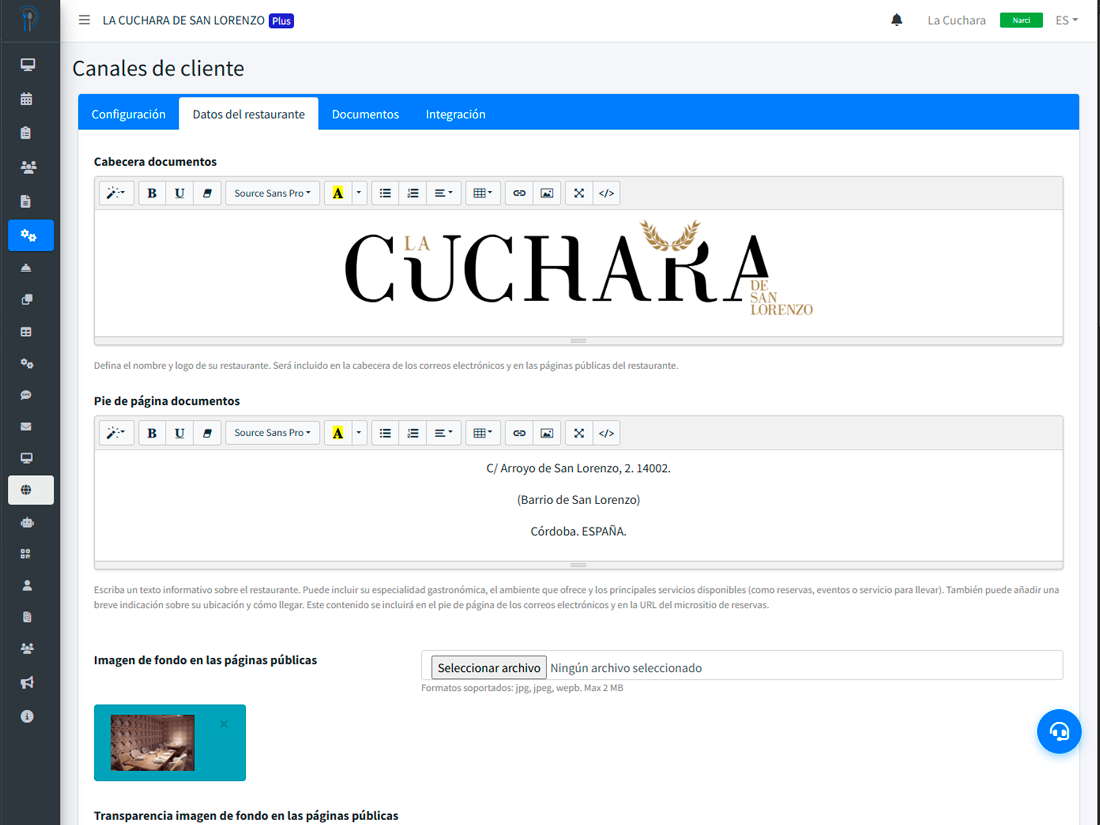Toggle numbered list in Cabecera editor
Screen dimensions: 1100x825
pyautogui.click(x=412, y=193)
